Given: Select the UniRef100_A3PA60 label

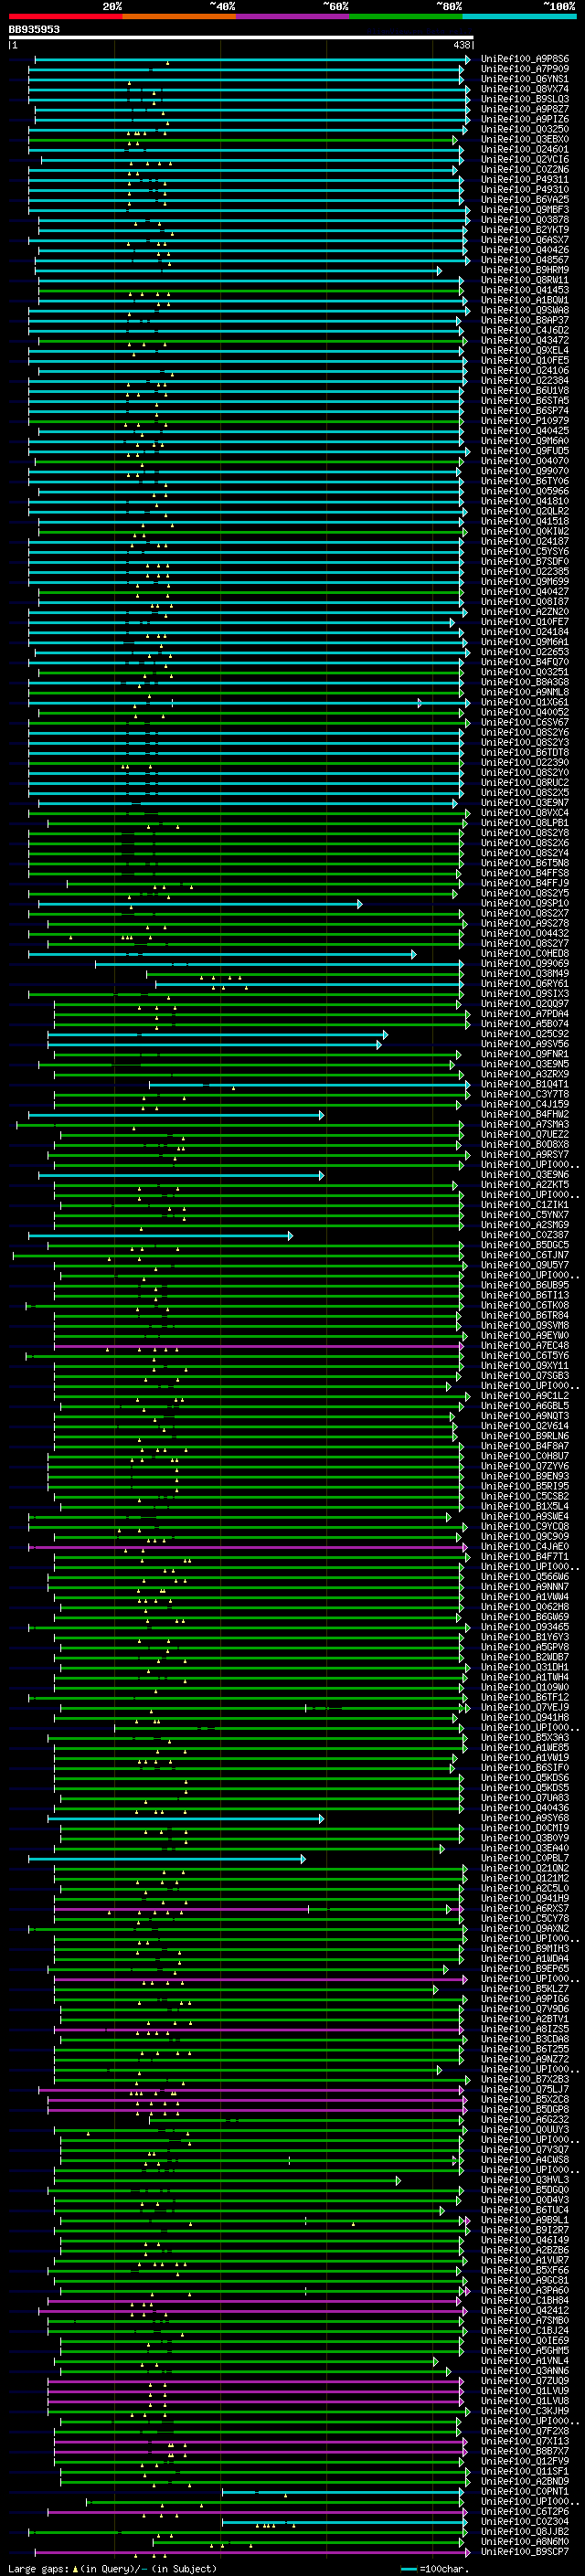Looking at the screenshot, I should (524, 2291).
